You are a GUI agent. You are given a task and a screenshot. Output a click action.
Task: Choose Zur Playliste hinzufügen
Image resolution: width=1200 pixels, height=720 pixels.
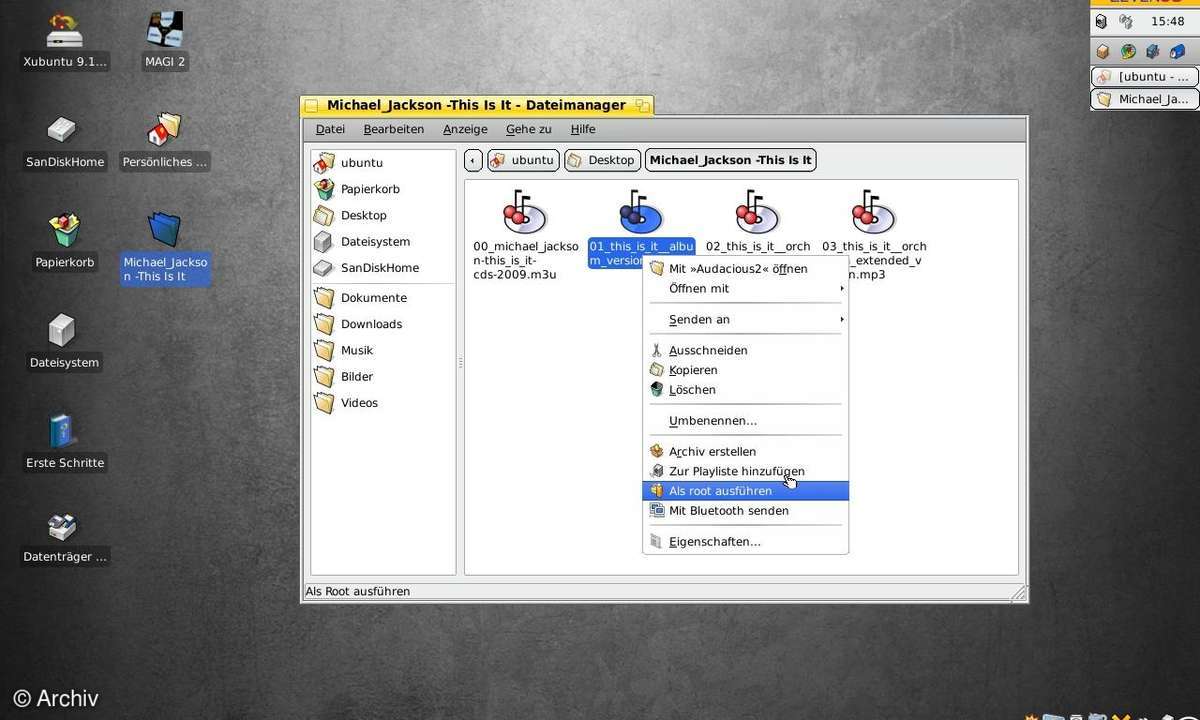(x=745, y=471)
